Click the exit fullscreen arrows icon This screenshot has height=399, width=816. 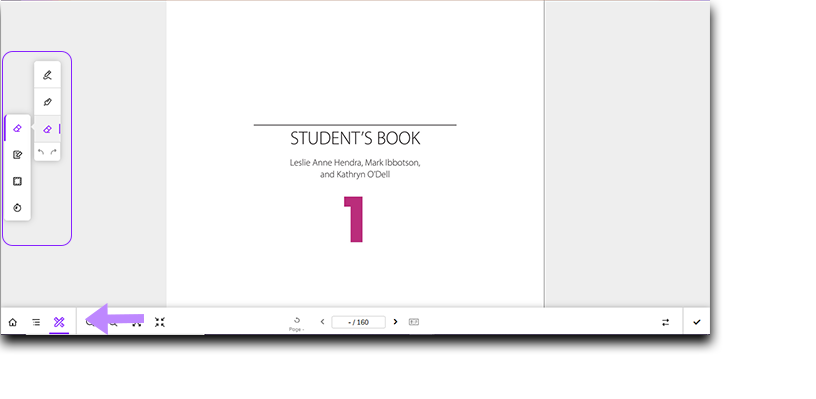tap(160, 323)
